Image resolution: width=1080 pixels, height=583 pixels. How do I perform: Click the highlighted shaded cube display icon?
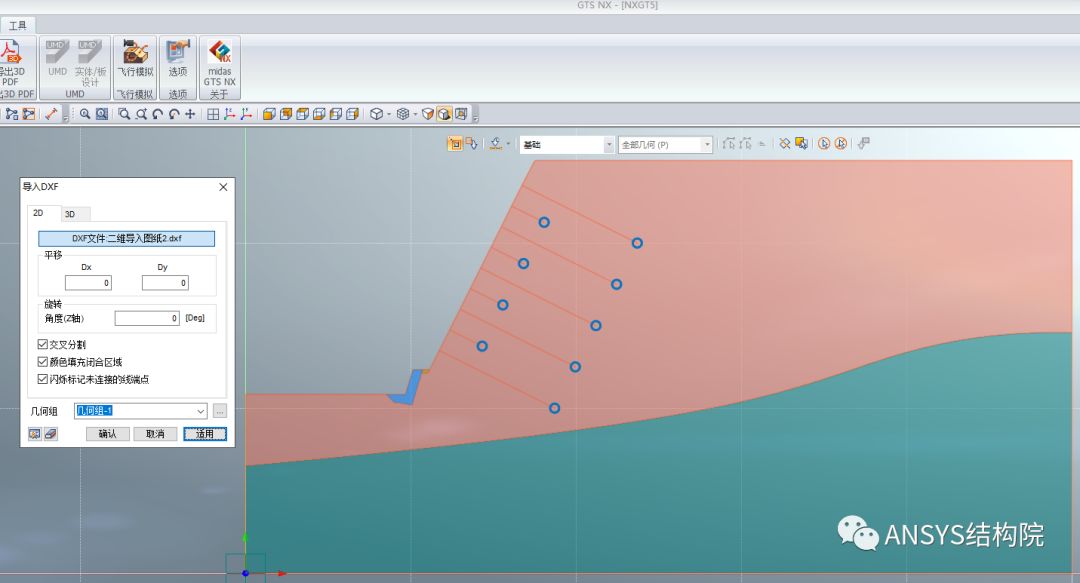[x=444, y=114]
